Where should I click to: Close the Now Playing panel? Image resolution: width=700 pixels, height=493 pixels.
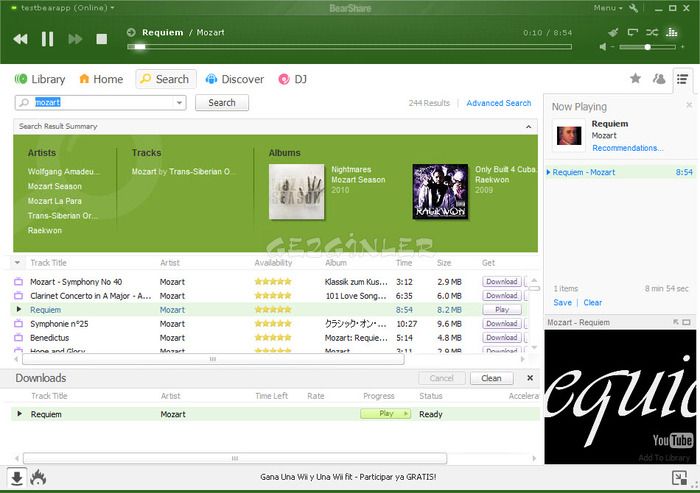(689, 104)
